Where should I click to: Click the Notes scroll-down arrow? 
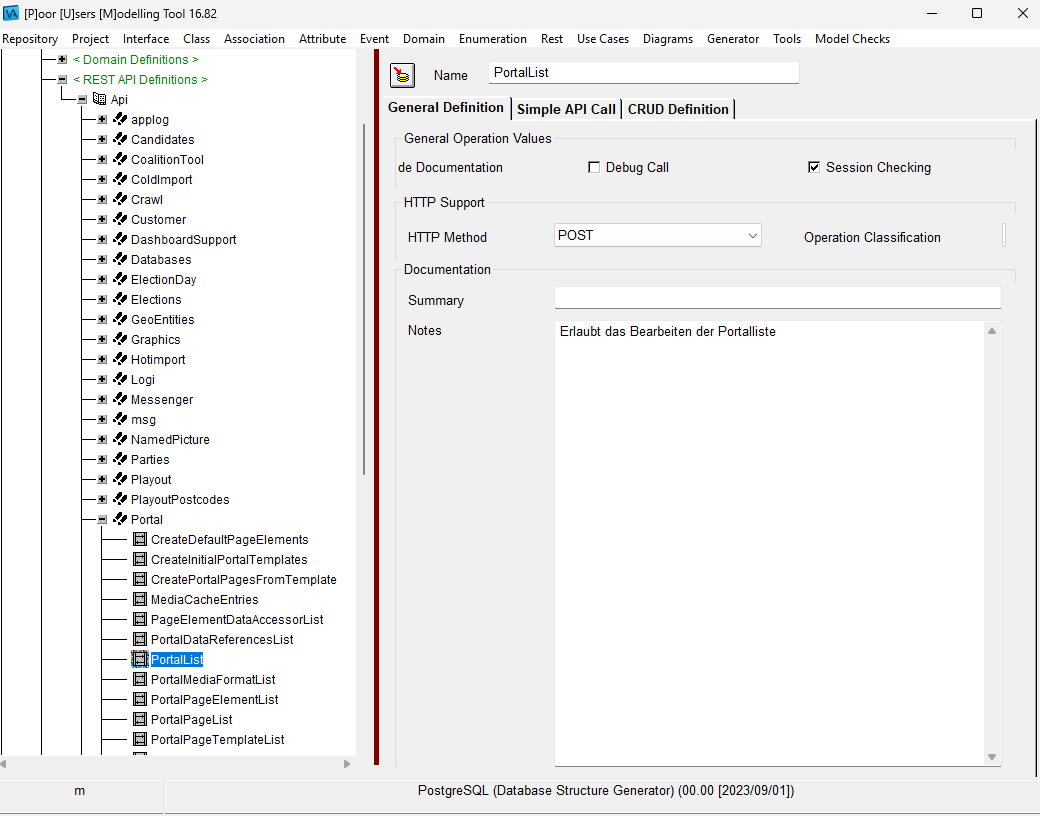(992, 757)
